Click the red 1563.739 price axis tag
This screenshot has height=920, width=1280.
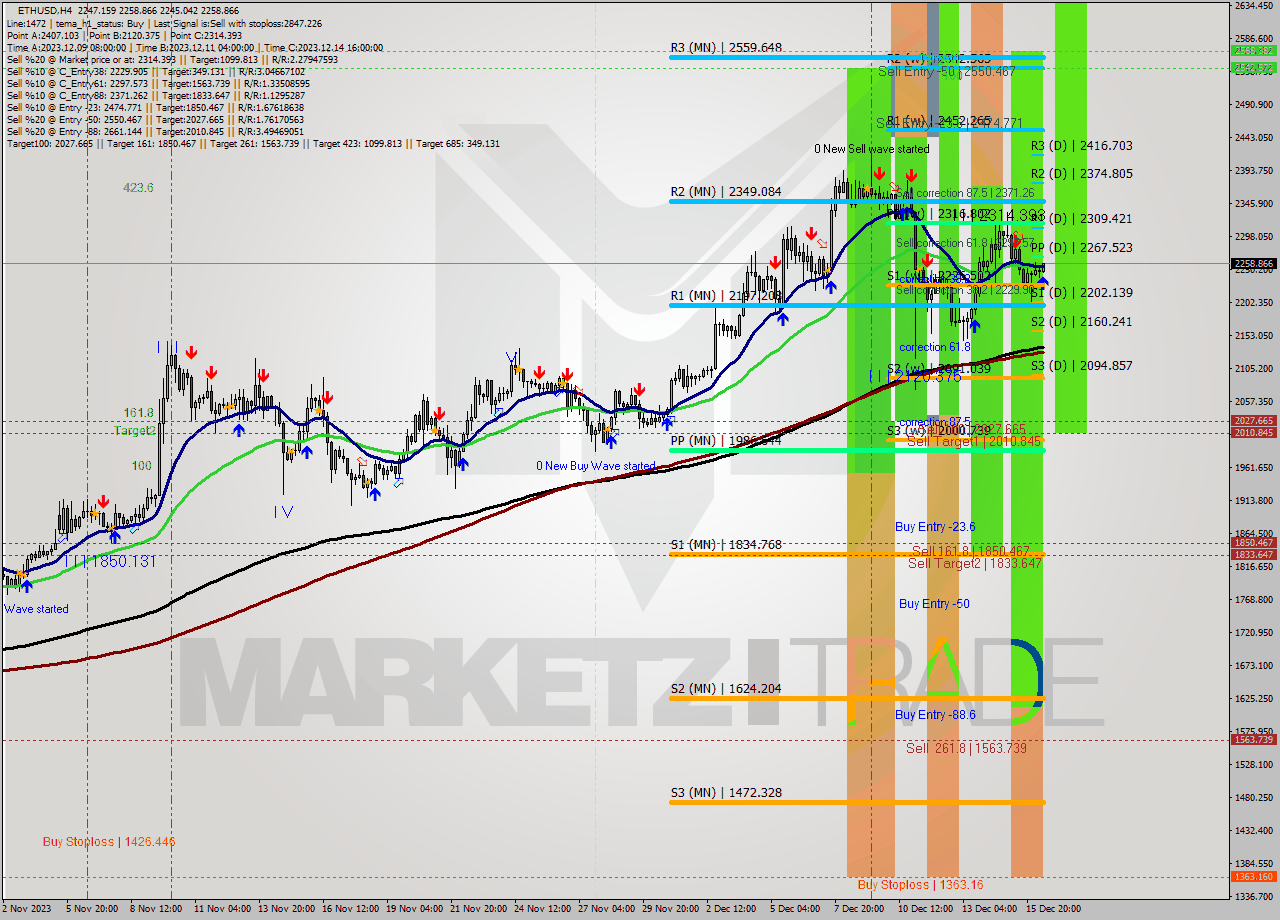coord(1253,740)
